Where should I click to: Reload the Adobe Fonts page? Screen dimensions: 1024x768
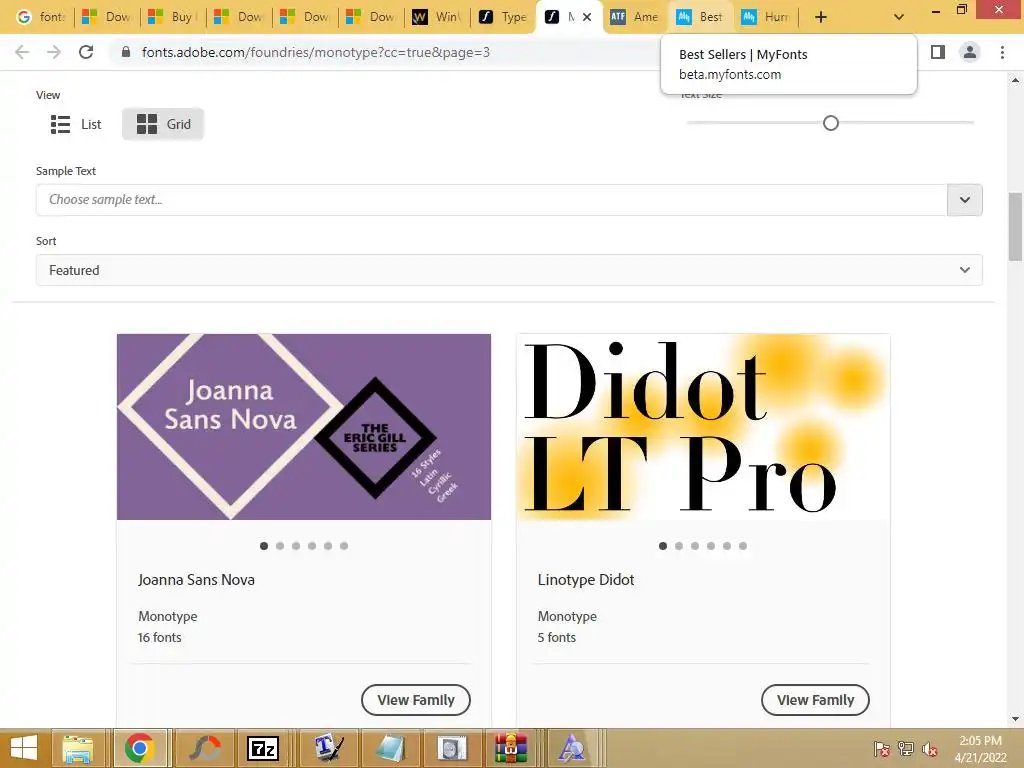point(86,52)
